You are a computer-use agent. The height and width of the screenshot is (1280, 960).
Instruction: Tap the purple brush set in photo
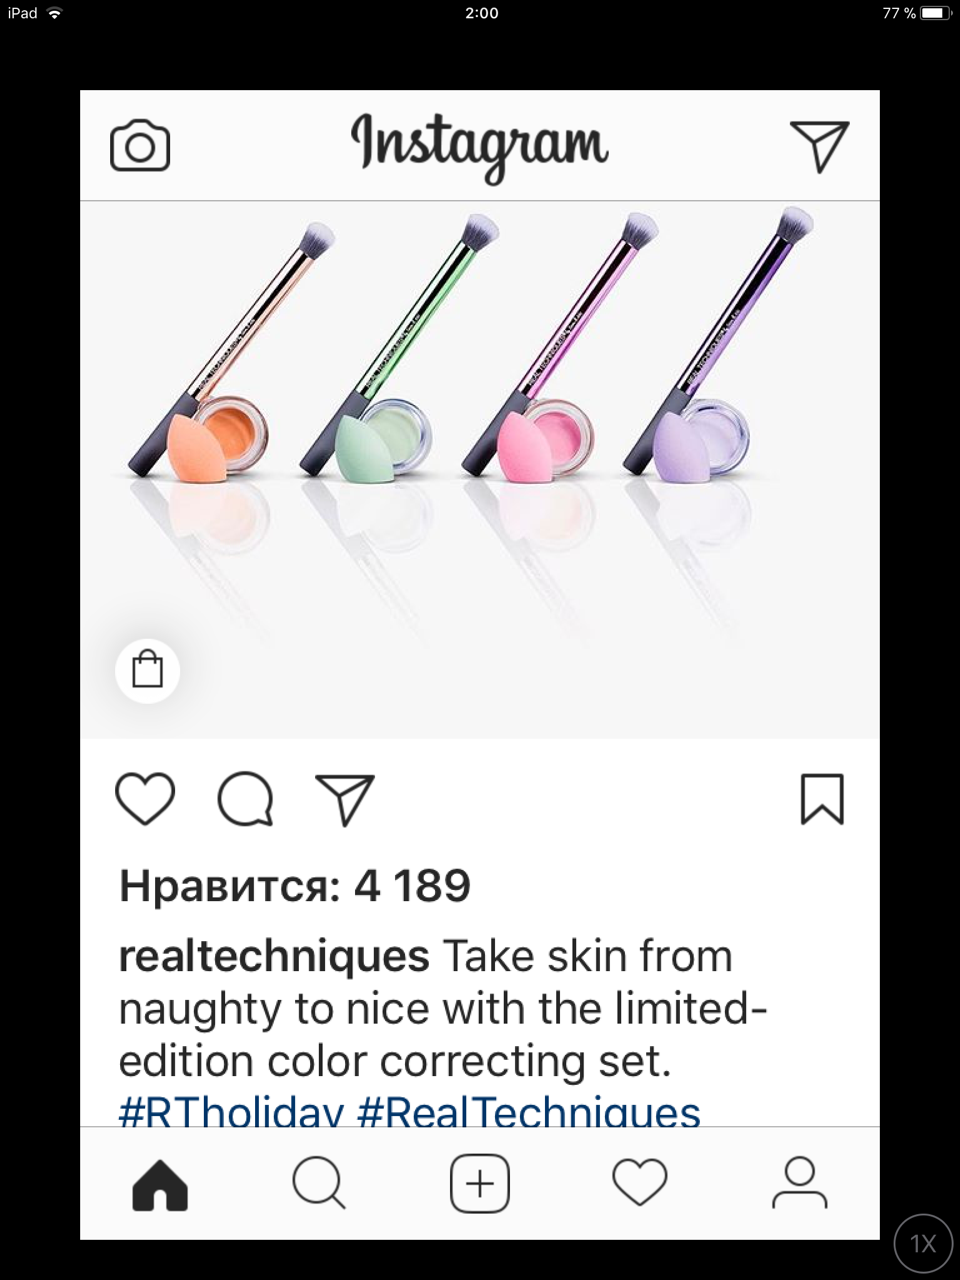(716, 342)
